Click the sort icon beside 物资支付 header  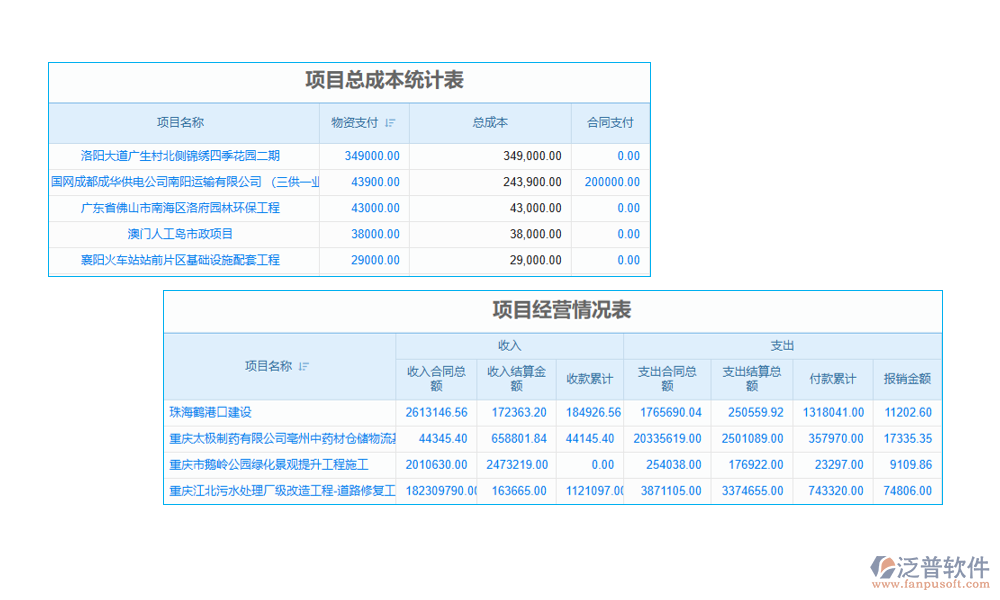click(389, 122)
